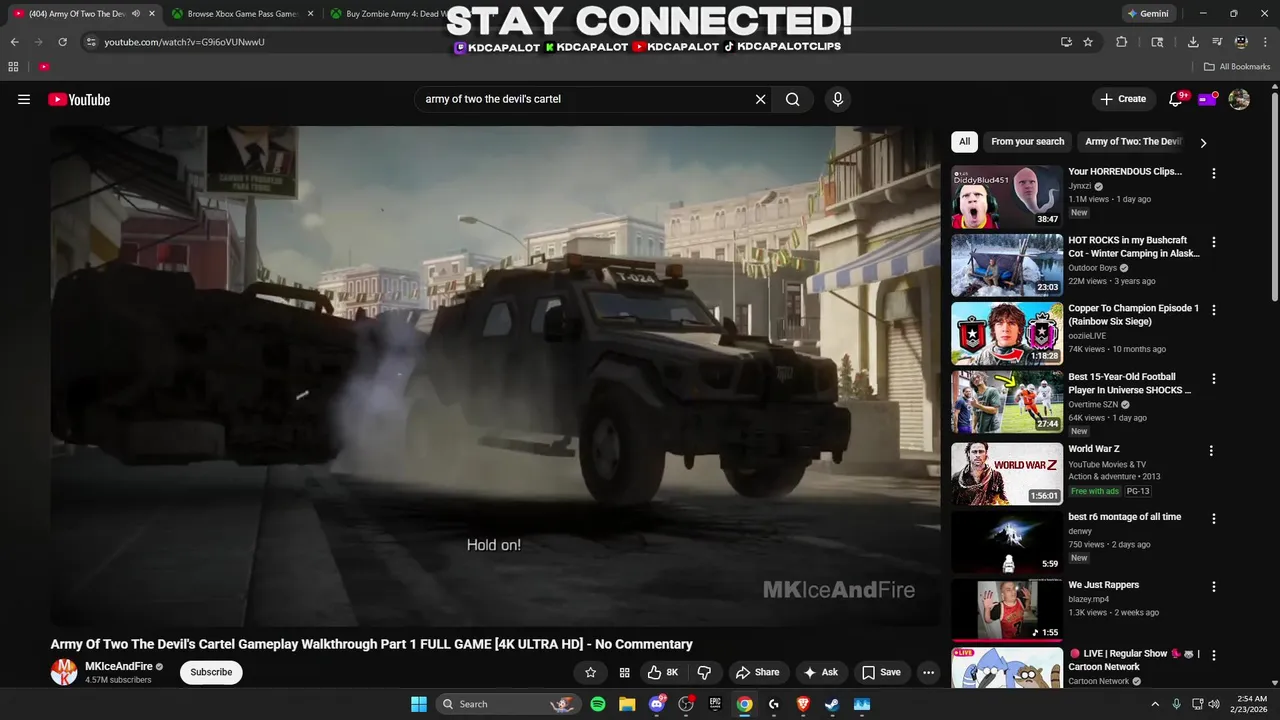Open Copper To Champion Episode 1 thumbnail
Image resolution: width=1280 pixels, height=720 pixels.
(1007, 334)
